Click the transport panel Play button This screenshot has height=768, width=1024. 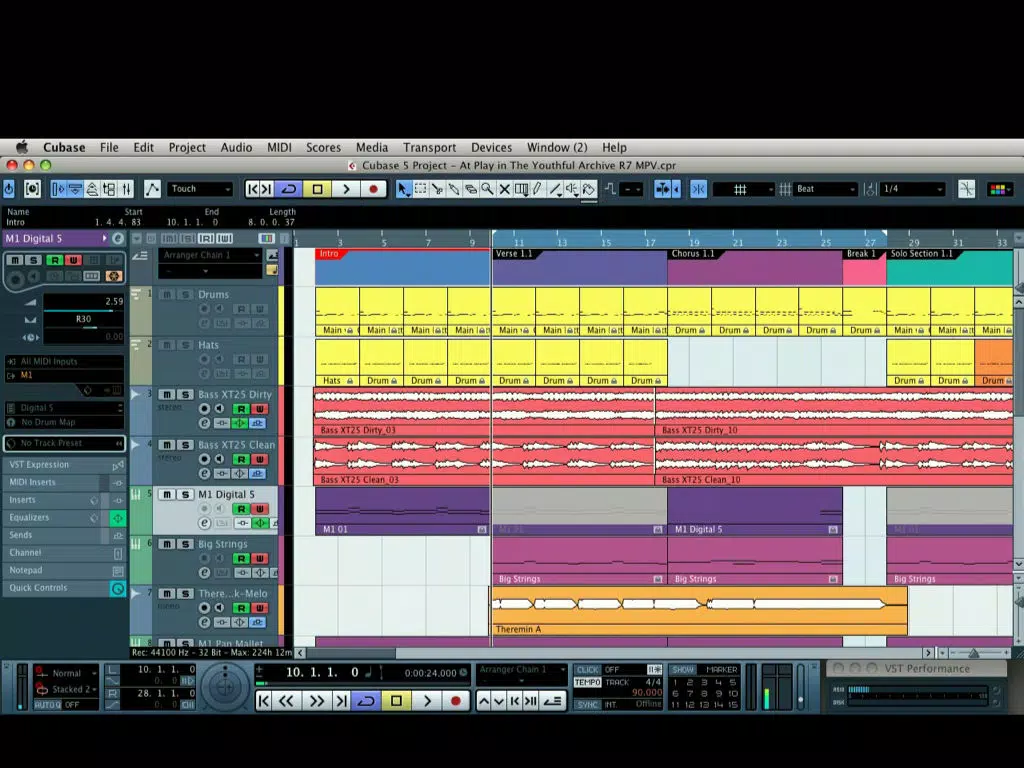click(427, 701)
